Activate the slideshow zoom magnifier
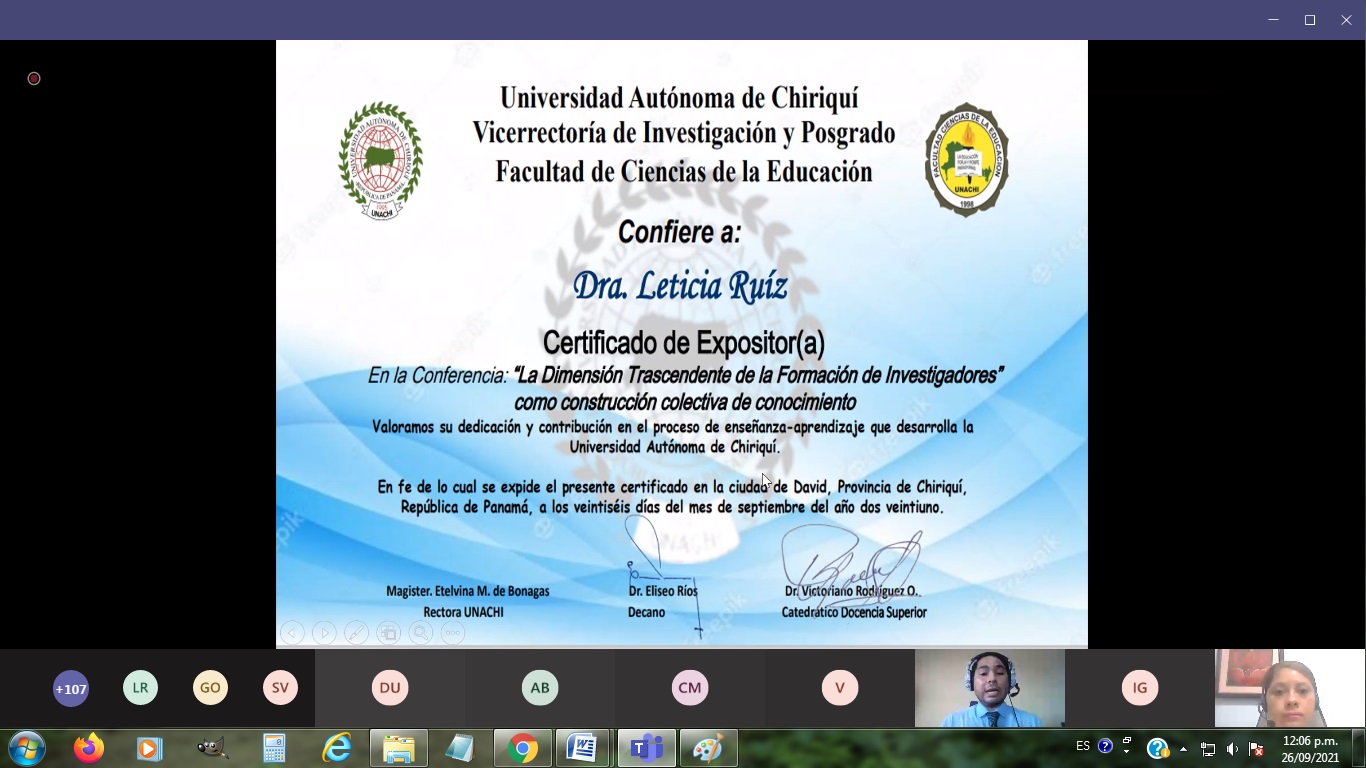Screen dimensions: 1366x768 [421, 632]
